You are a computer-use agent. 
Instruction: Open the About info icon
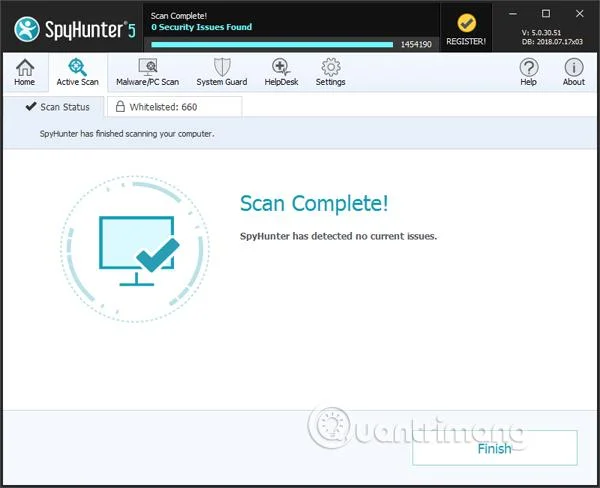point(574,72)
